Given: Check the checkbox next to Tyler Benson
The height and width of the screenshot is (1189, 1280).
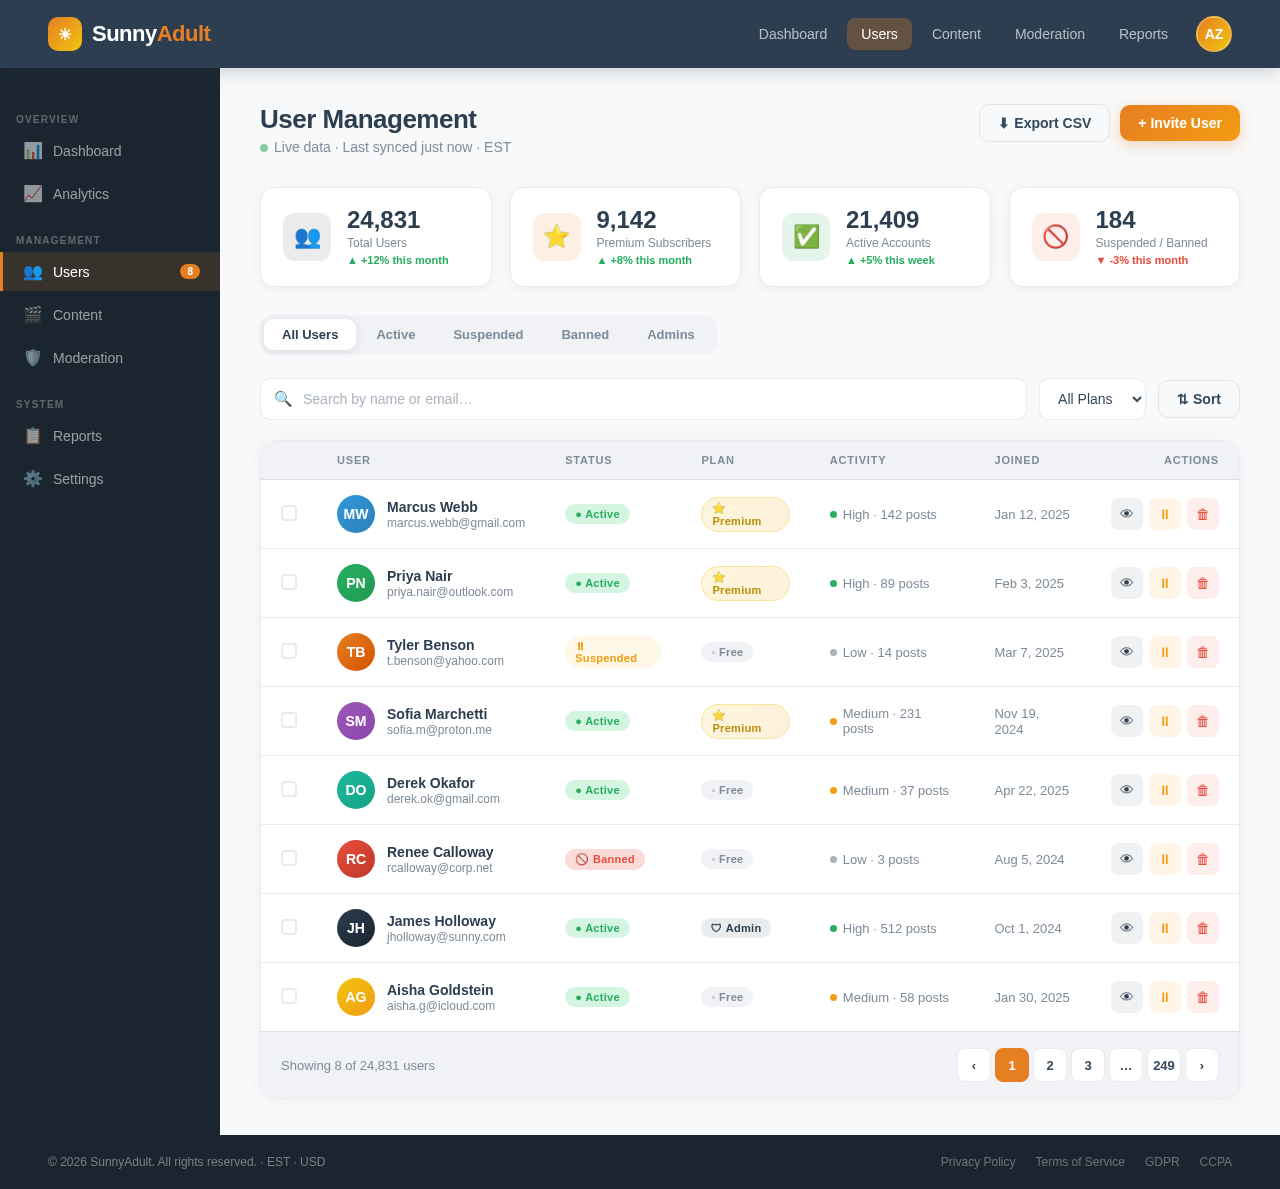Looking at the screenshot, I should 289,651.
